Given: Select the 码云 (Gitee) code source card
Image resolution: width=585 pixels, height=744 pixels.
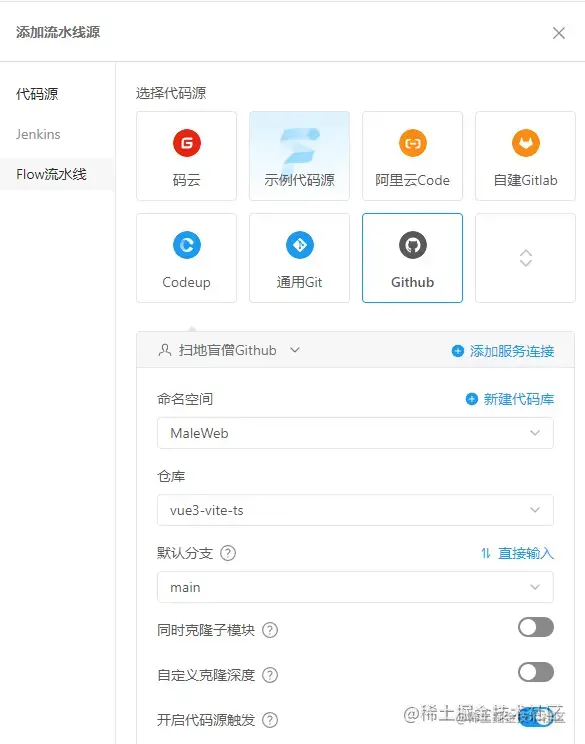Looking at the screenshot, I should (x=186, y=156).
